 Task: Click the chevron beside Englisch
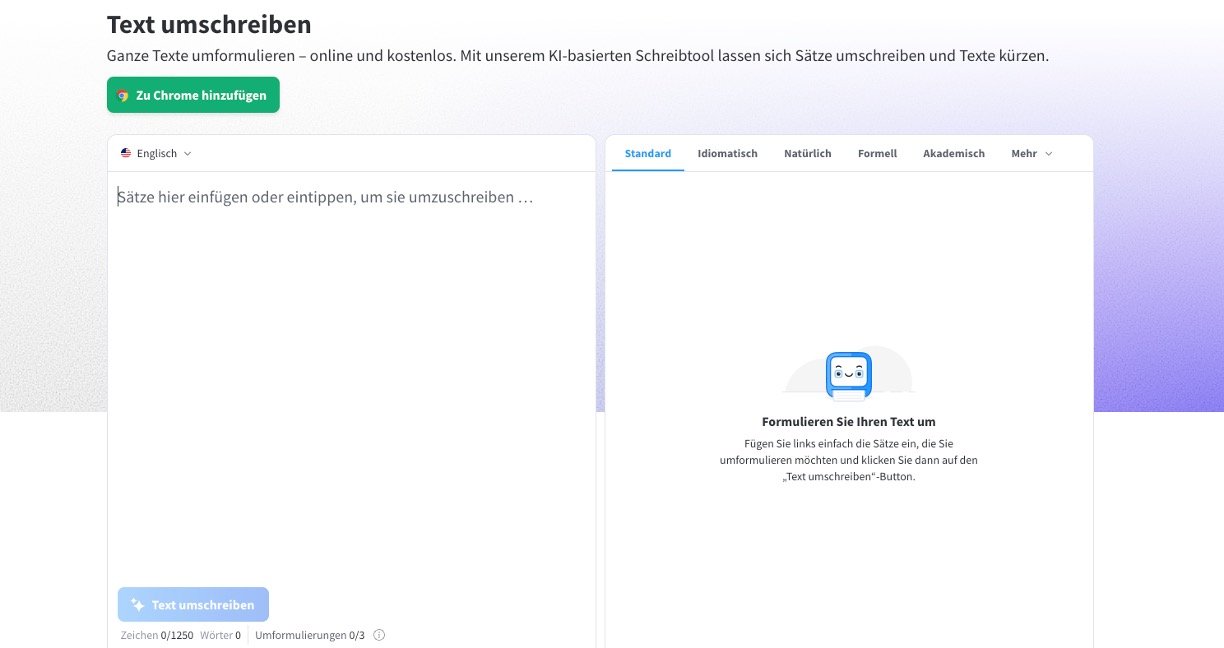pos(189,154)
